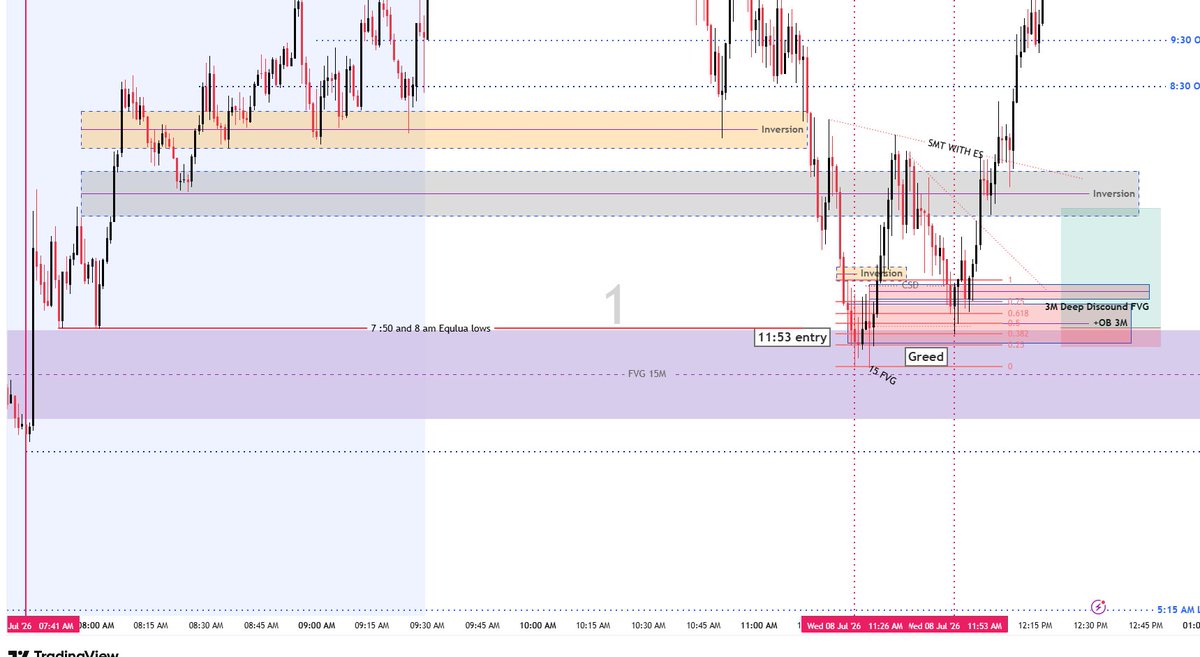Click '10:45 AM' on the time axis
Screen dimensions: 1200x657
(x=703, y=626)
